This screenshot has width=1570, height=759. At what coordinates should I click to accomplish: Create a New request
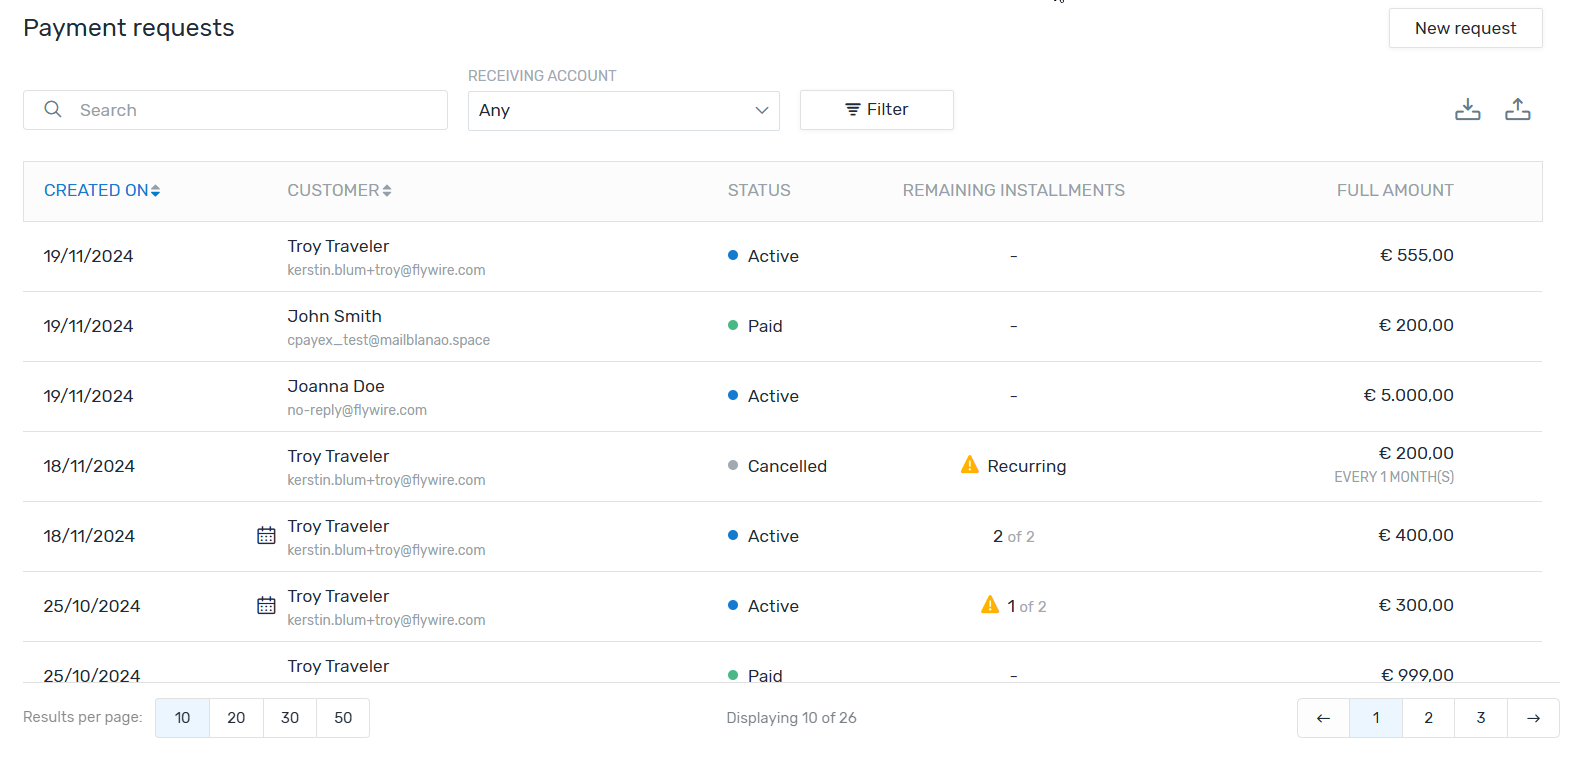point(1465,28)
